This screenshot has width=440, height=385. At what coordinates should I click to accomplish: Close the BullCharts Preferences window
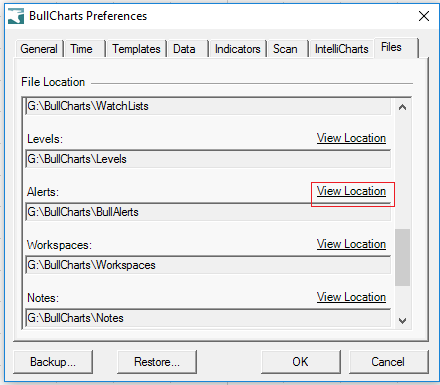pyautogui.click(x=424, y=16)
